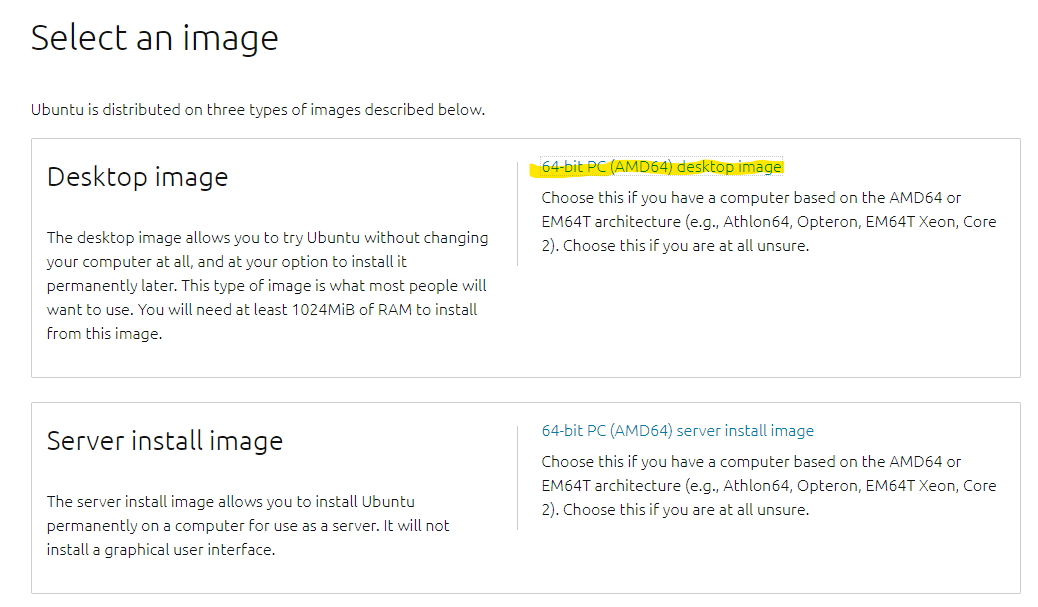Click "Choose this if you have" text under desktop link
This screenshot has width=1038, height=607.
622,198
